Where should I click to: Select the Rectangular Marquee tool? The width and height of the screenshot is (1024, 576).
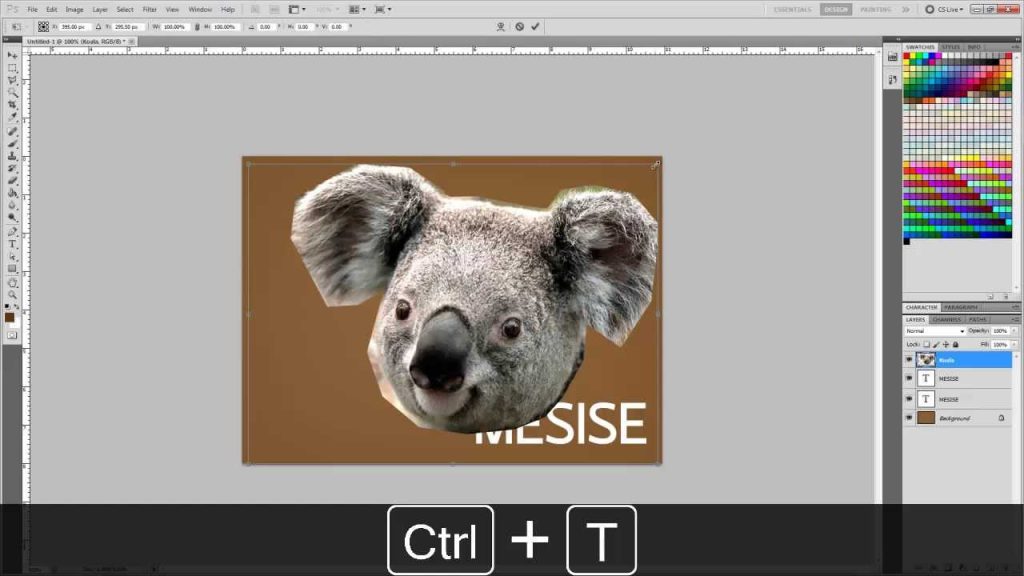click(x=12, y=68)
